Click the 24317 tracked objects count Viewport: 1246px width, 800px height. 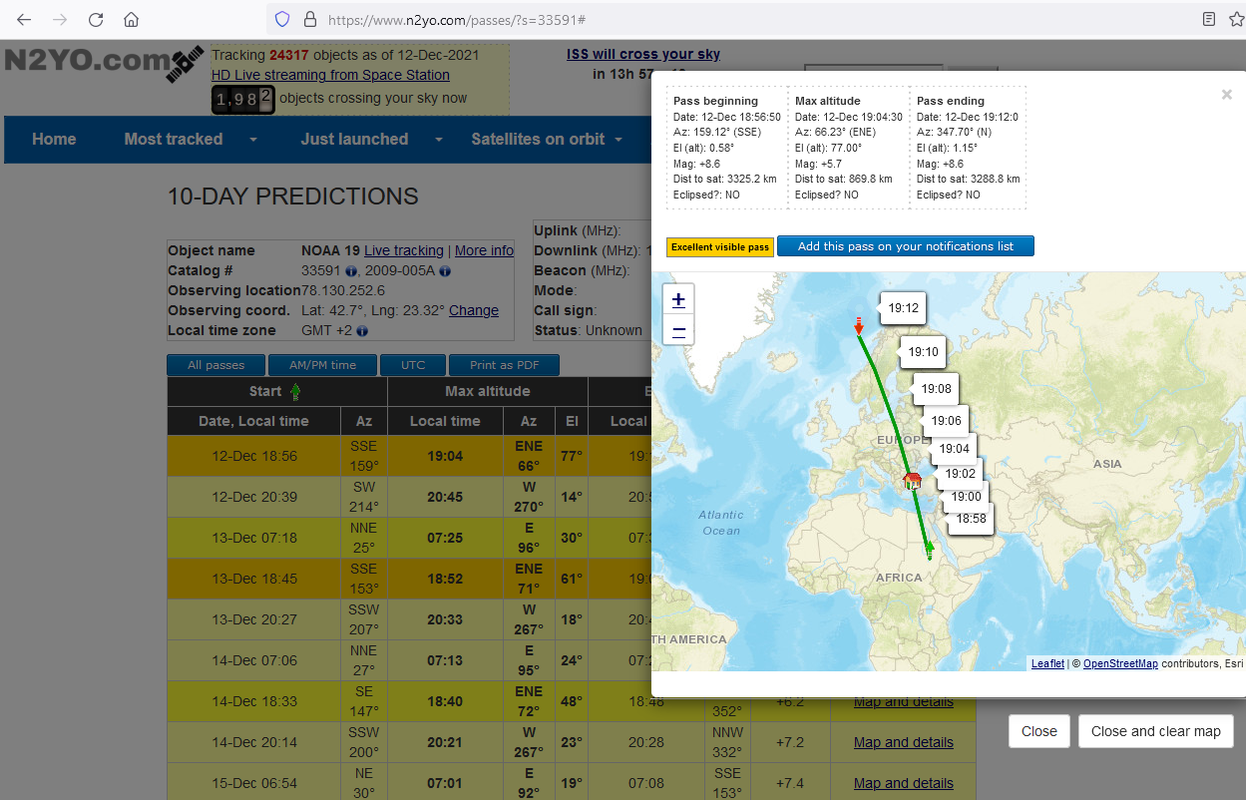(289, 55)
